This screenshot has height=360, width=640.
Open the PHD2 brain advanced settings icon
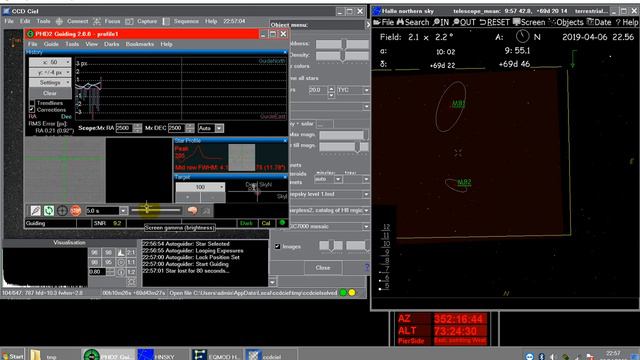pyautogui.click(x=192, y=211)
